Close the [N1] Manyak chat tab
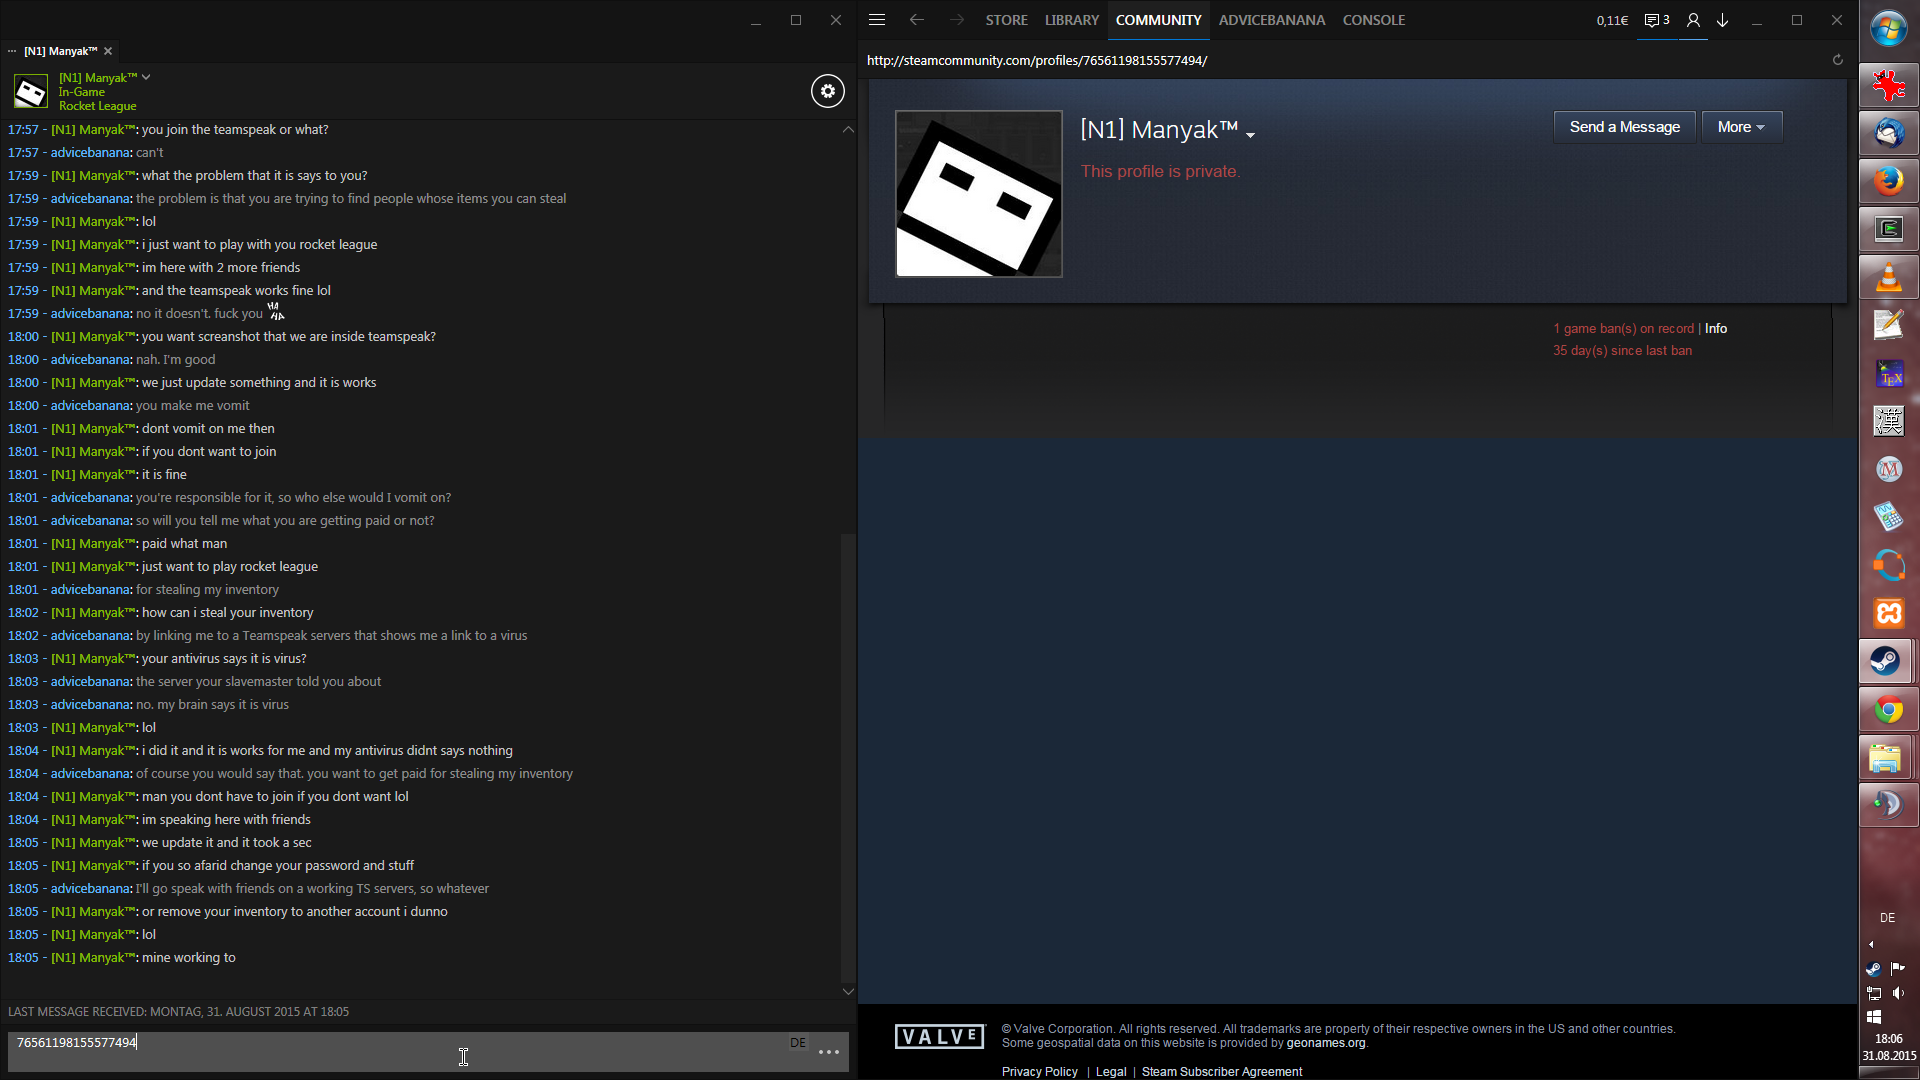 pyautogui.click(x=108, y=51)
